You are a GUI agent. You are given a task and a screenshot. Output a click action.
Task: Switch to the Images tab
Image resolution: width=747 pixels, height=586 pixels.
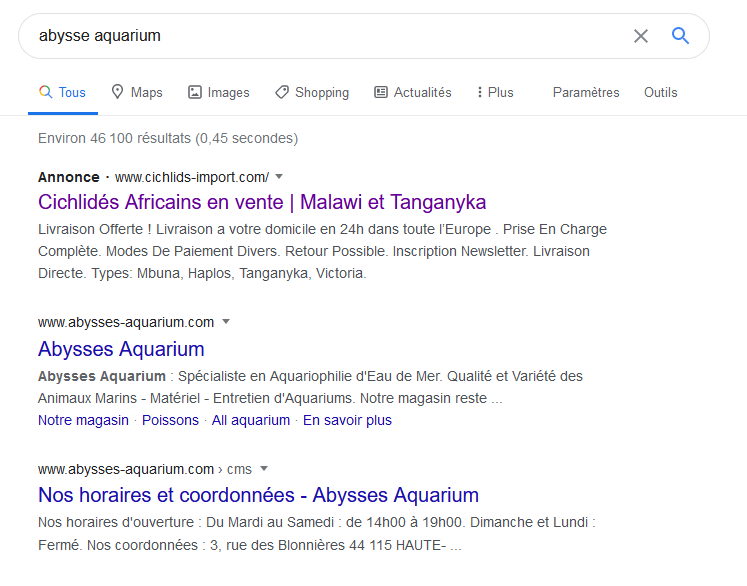pos(219,92)
